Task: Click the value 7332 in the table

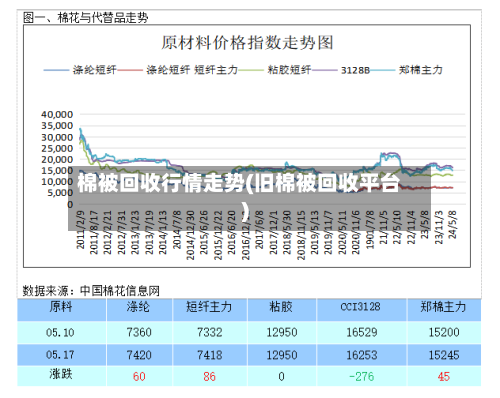Action: coord(210,332)
